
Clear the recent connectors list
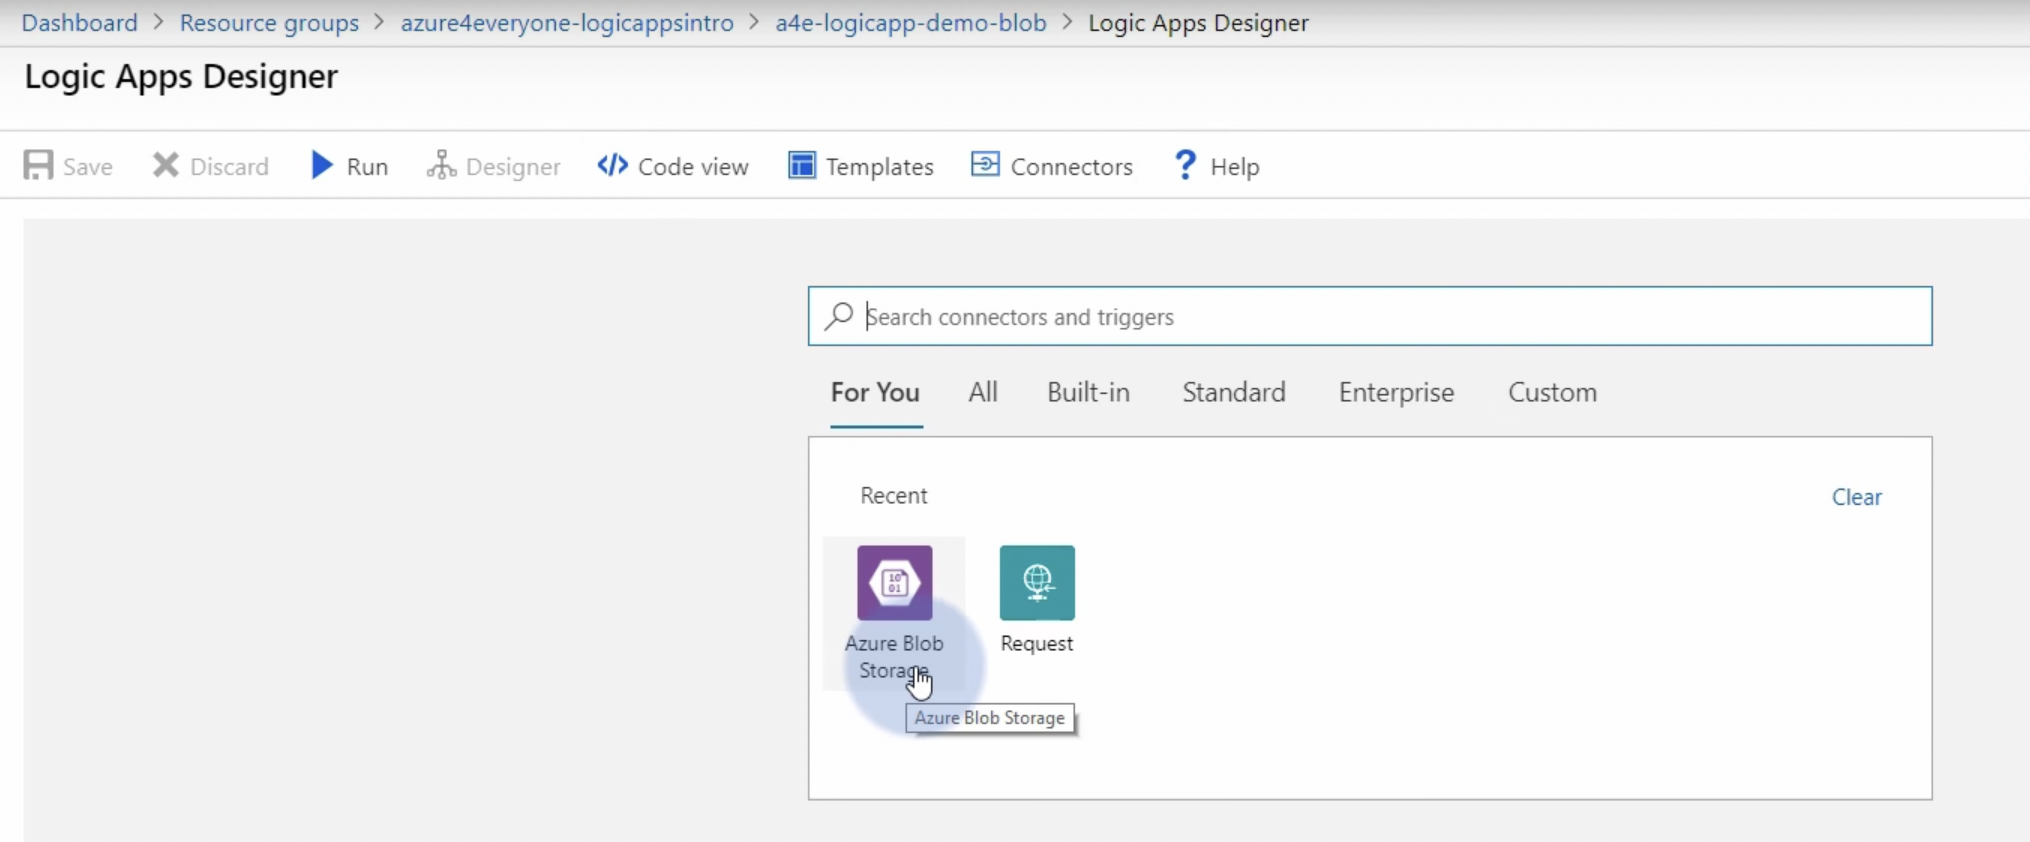[x=1856, y=497]
